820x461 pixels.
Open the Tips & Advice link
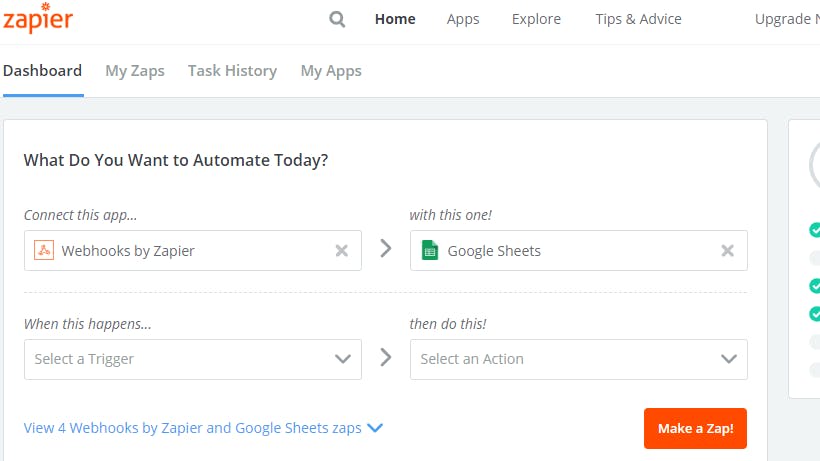pyautogui.click(x=638, y=19)
